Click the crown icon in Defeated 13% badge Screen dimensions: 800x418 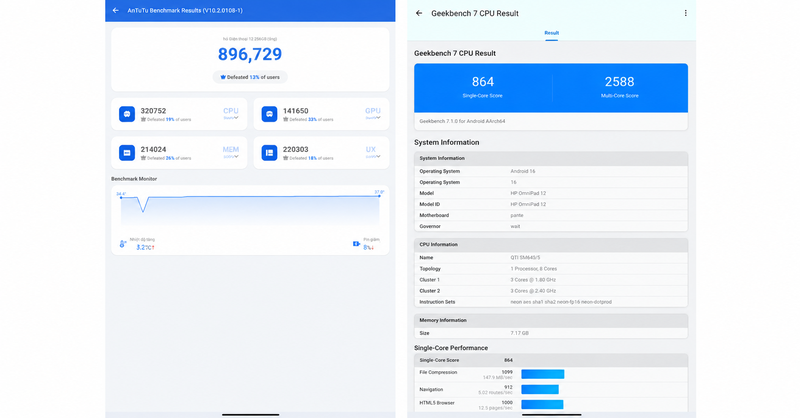tap(223, 77)
